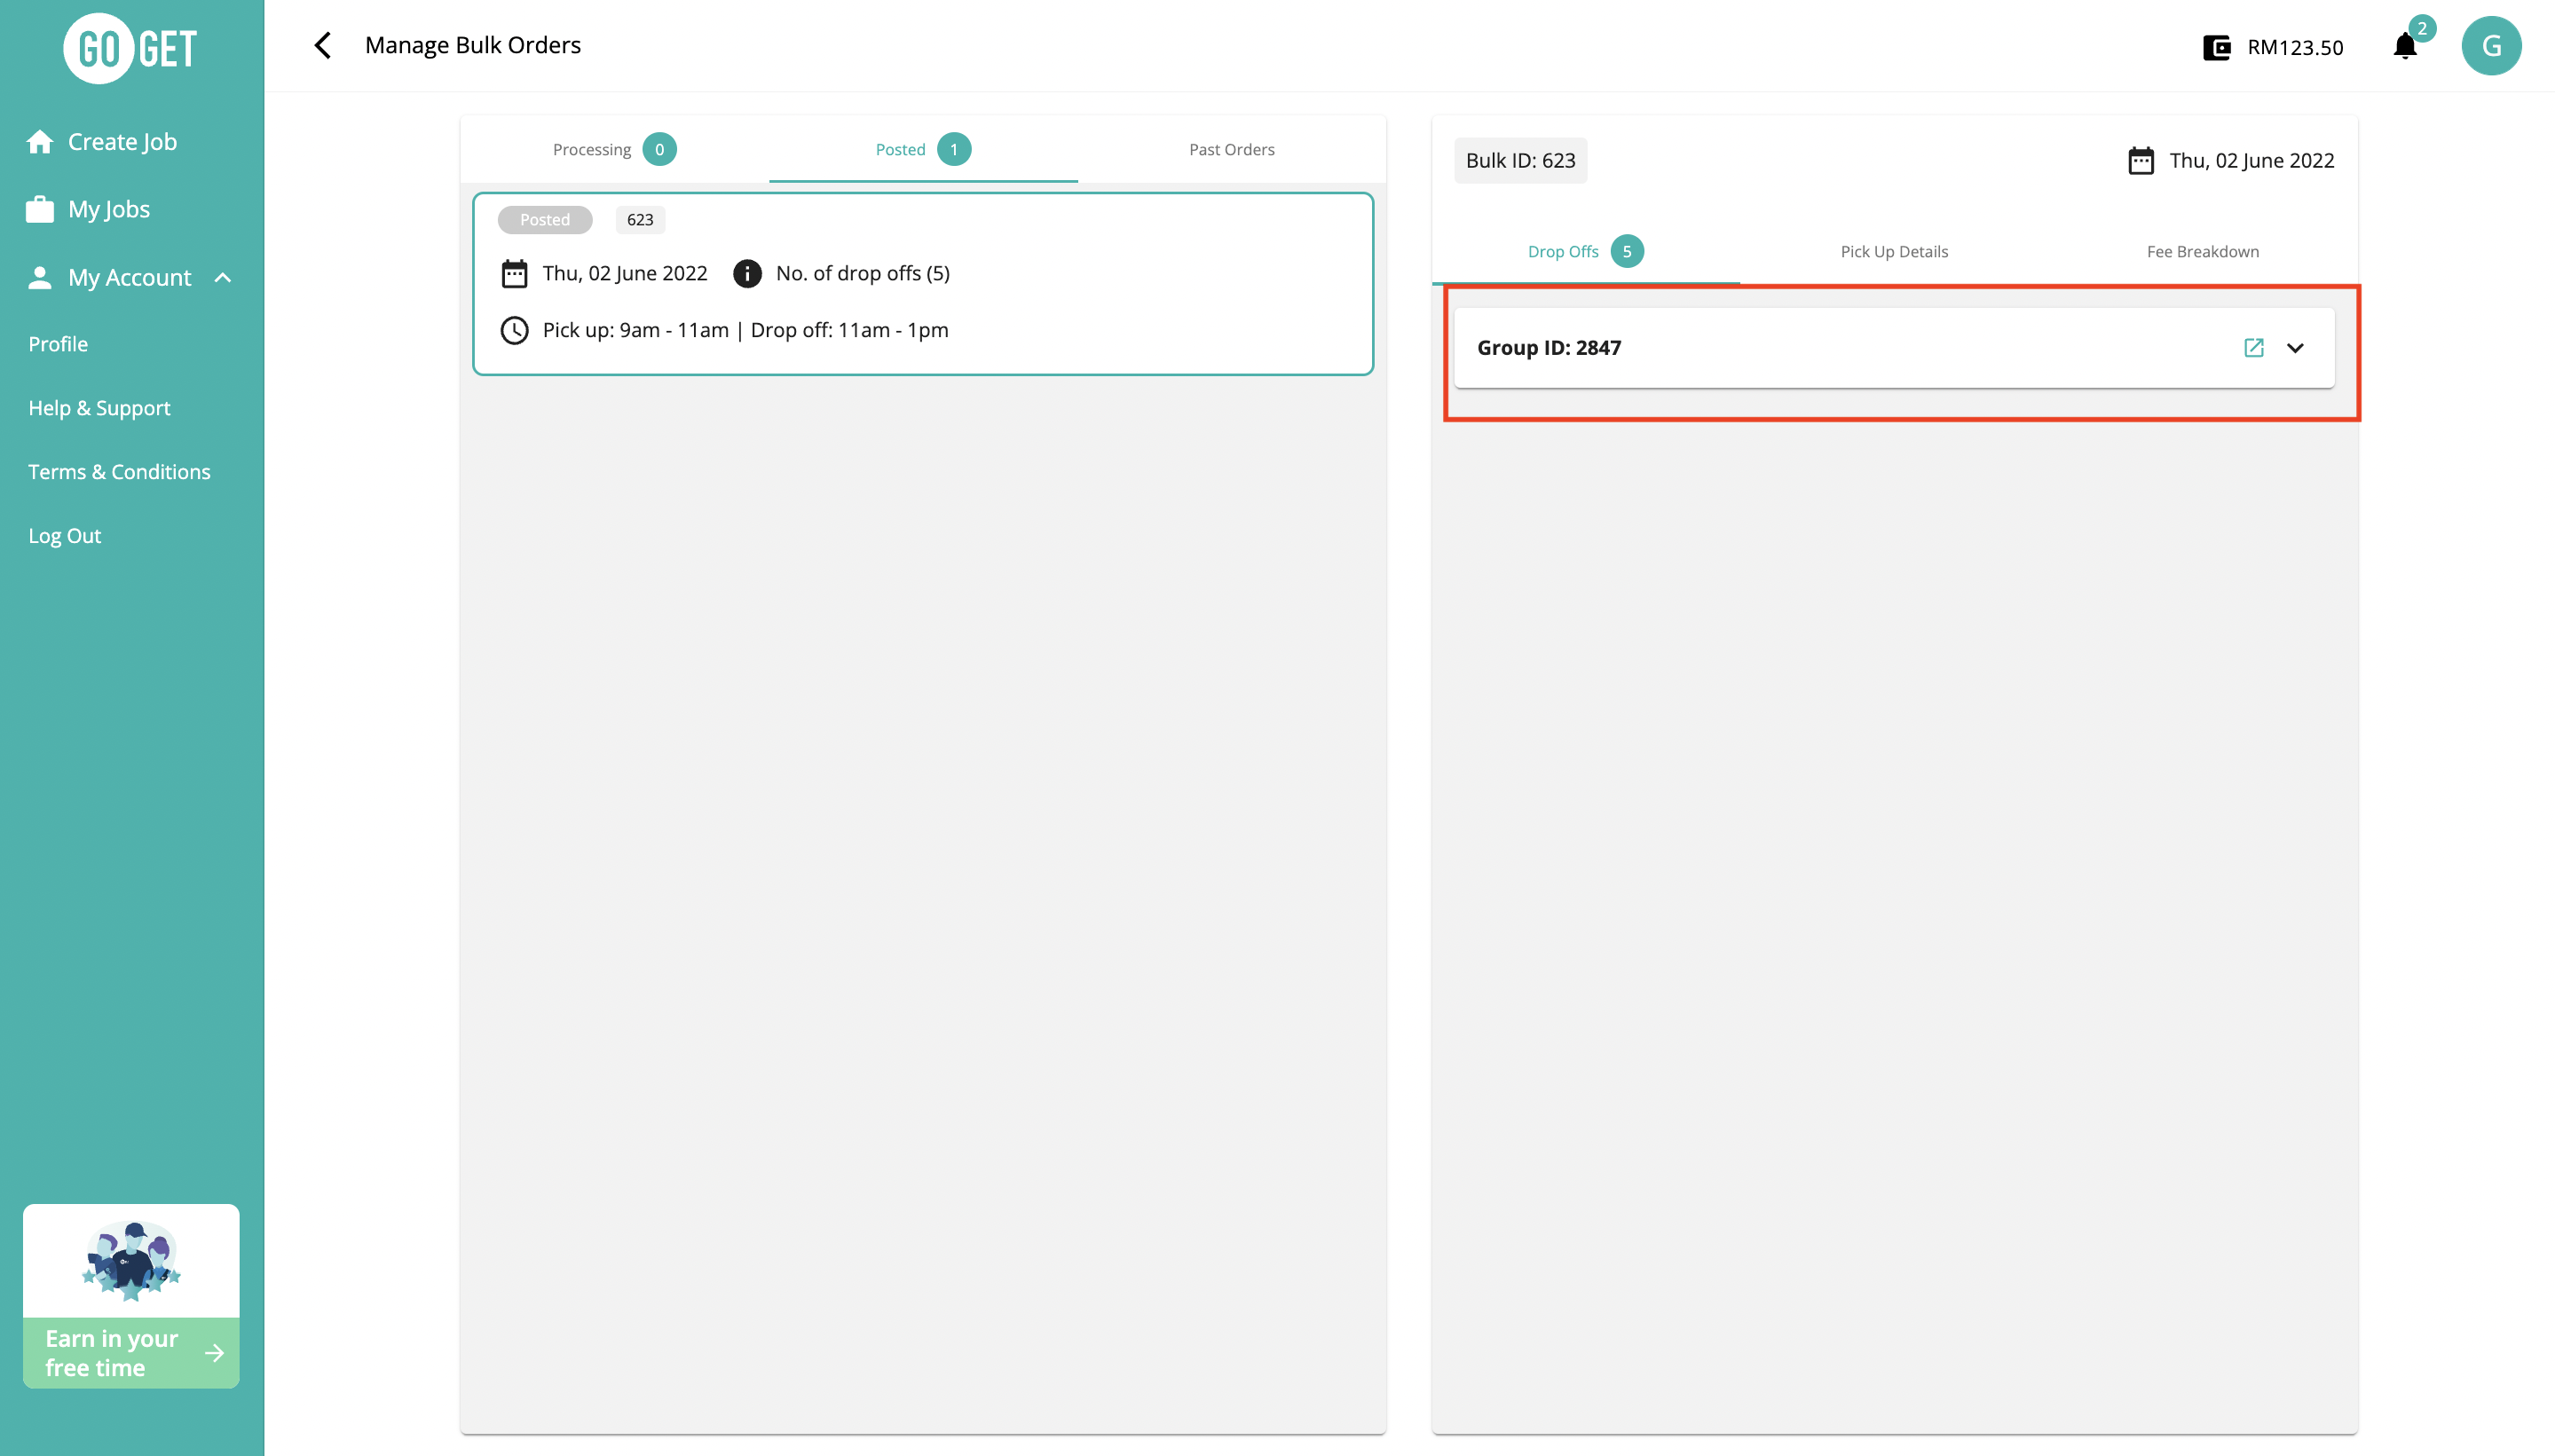Image resolution: width=2555 pixels, height=1456 pixels.
Task: Open Help & Support
Action: tap(99, 408)
